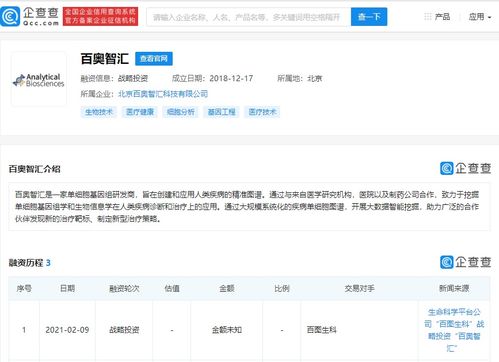The height and width of the screenshot is (362, 499).
Task: Click the 融资轮次 column header
Action: pyautogui.click(x=124, y=288)
